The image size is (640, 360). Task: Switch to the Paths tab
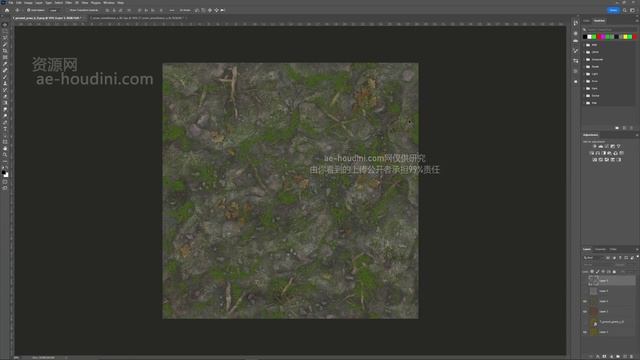[613, 249]
